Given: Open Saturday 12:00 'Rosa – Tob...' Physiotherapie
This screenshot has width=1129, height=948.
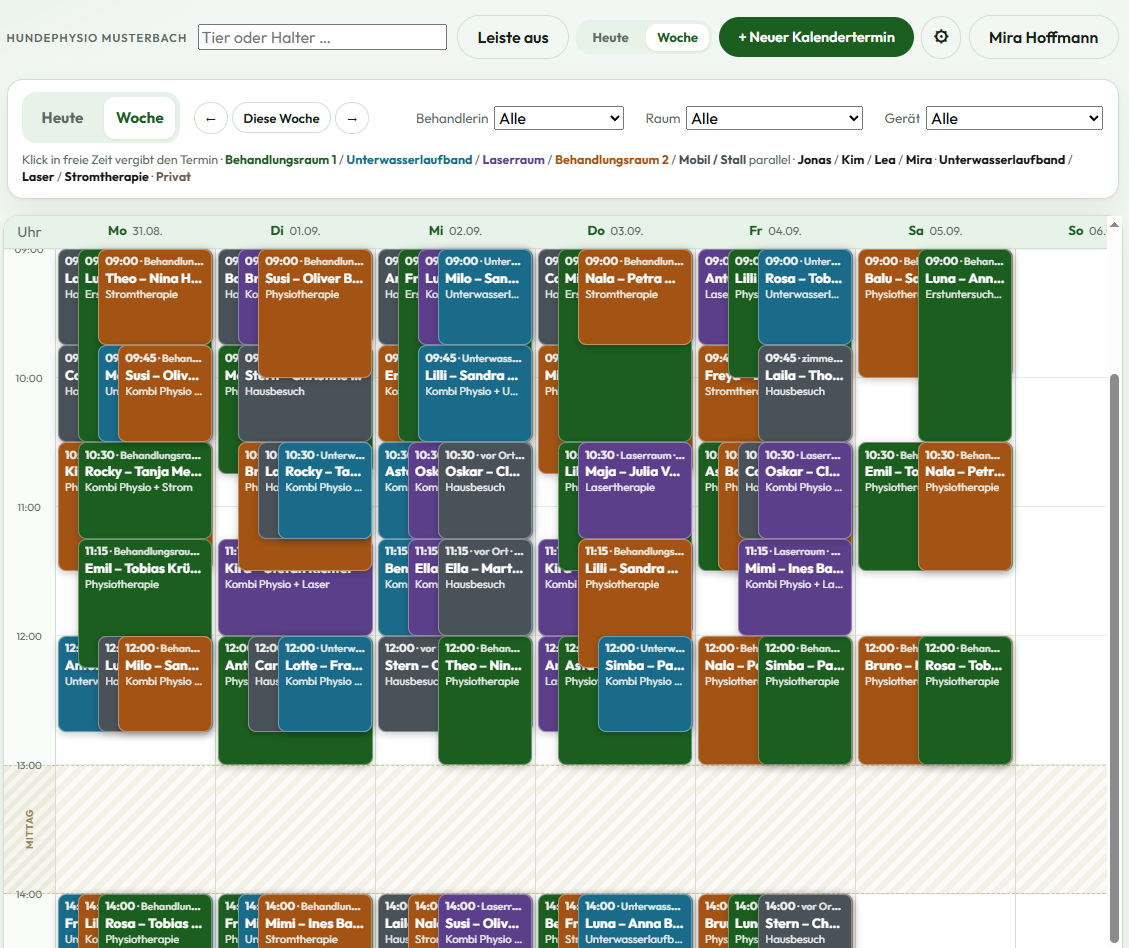Looking at the screenshot, I should 965,700.
